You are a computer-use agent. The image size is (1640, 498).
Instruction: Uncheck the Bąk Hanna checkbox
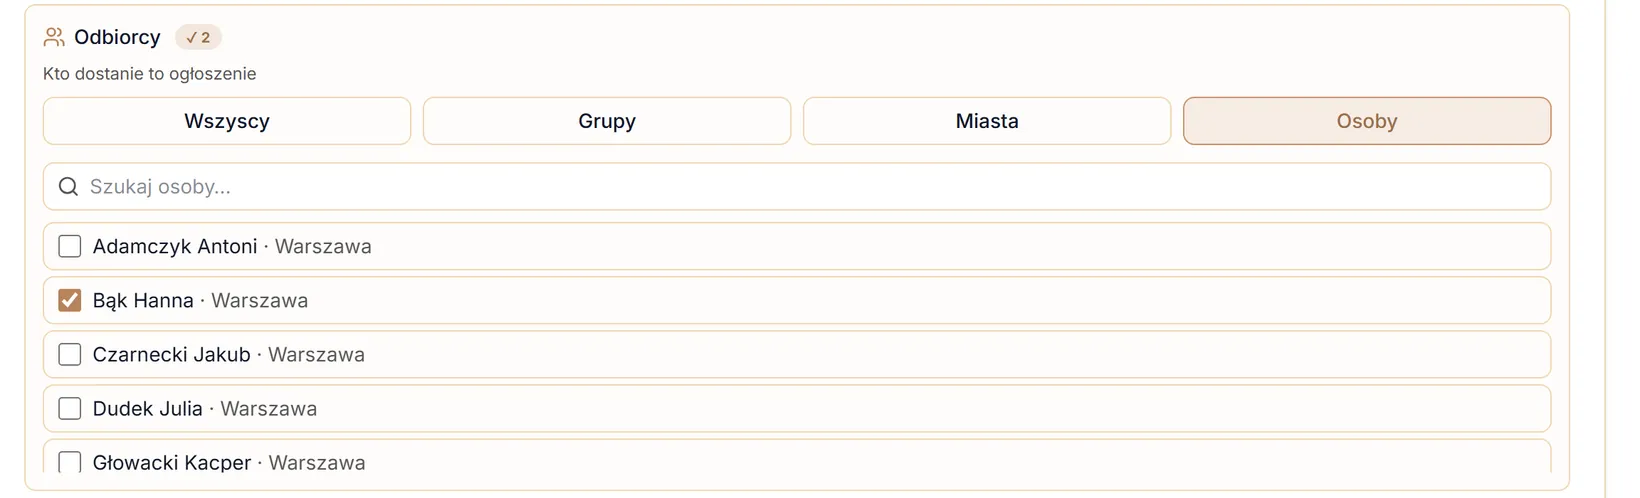tap(70, 300)
